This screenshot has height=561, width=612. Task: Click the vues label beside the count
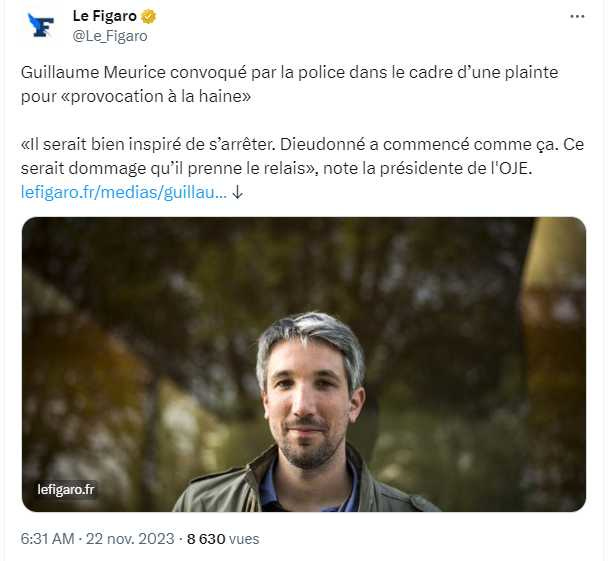click(x=244, y=539)
